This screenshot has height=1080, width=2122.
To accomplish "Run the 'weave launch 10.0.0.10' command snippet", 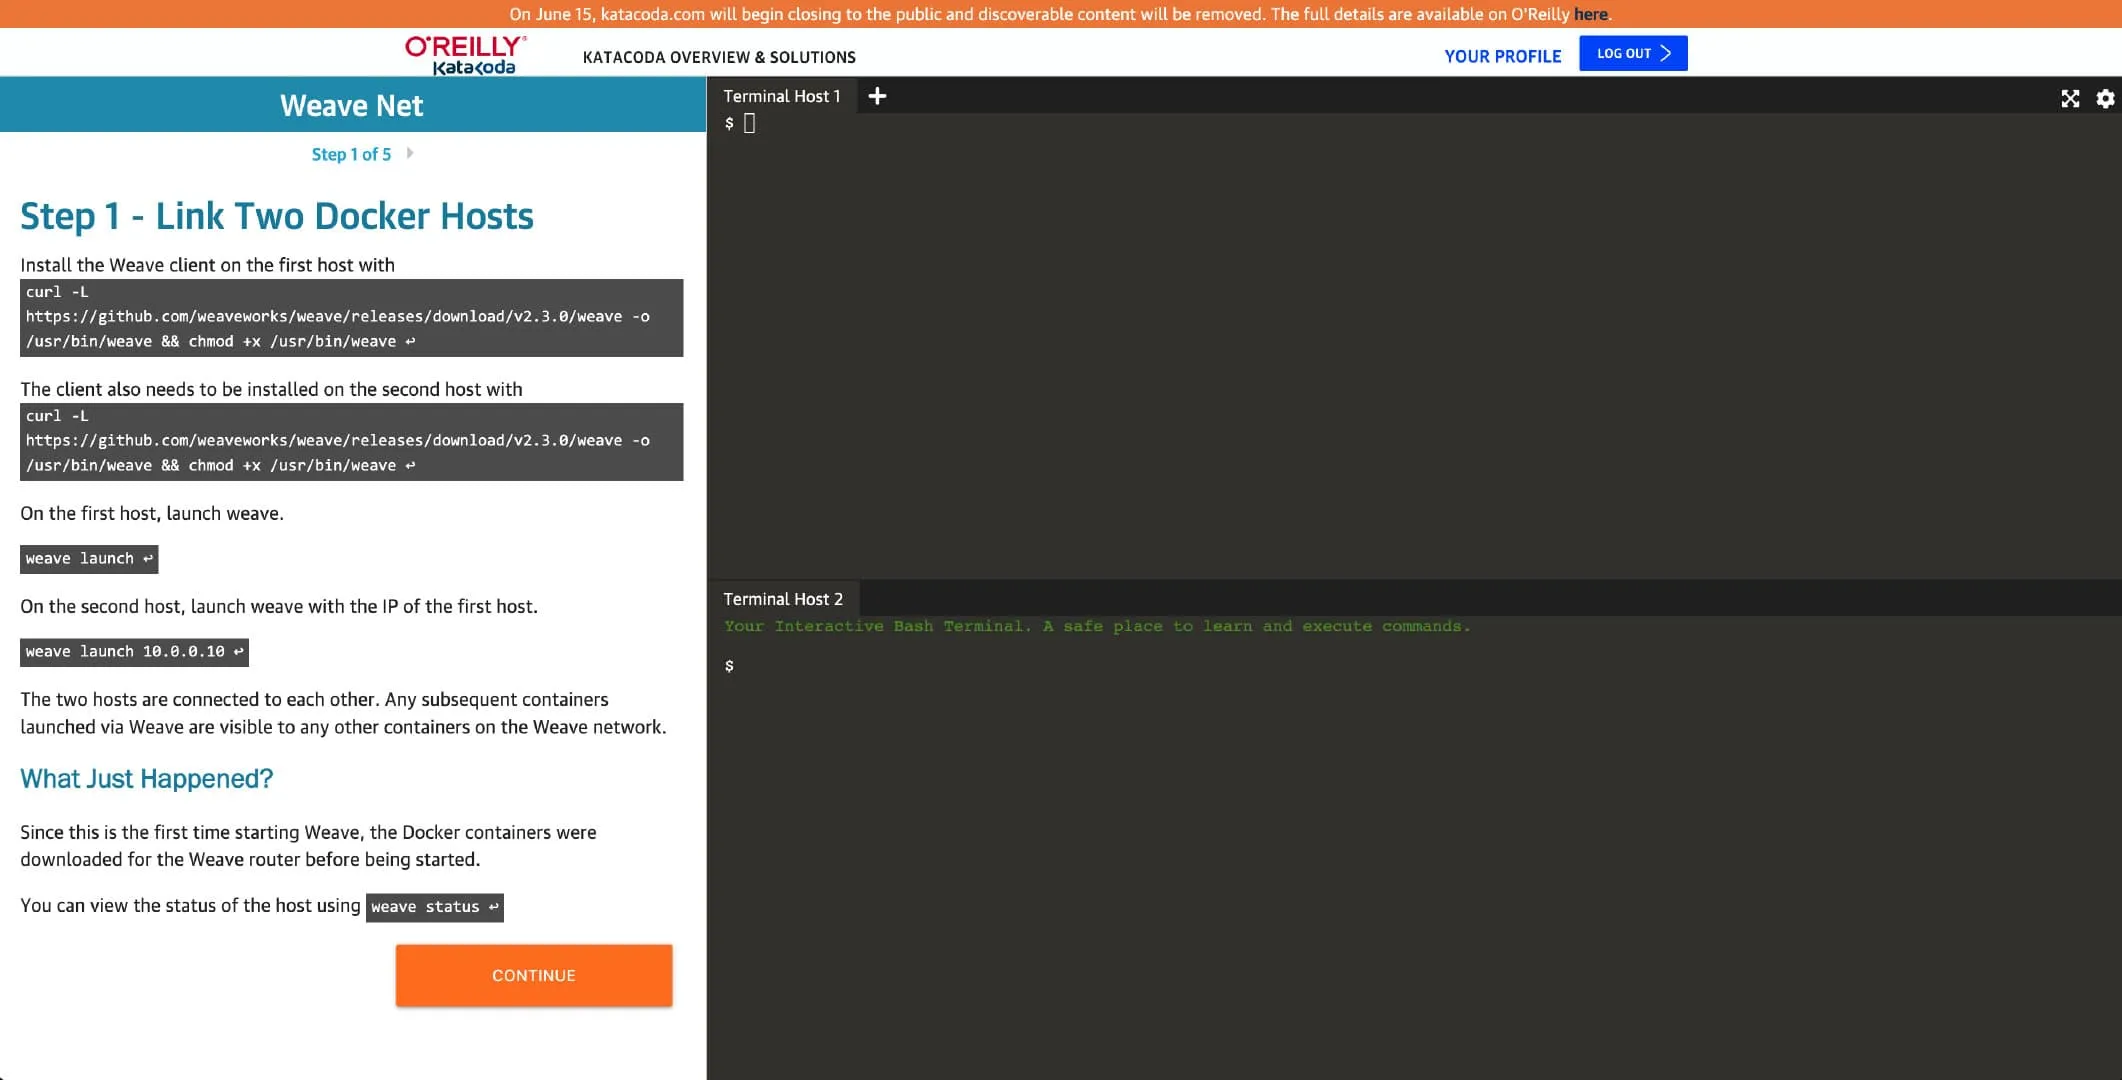I will tap(134, 652).
